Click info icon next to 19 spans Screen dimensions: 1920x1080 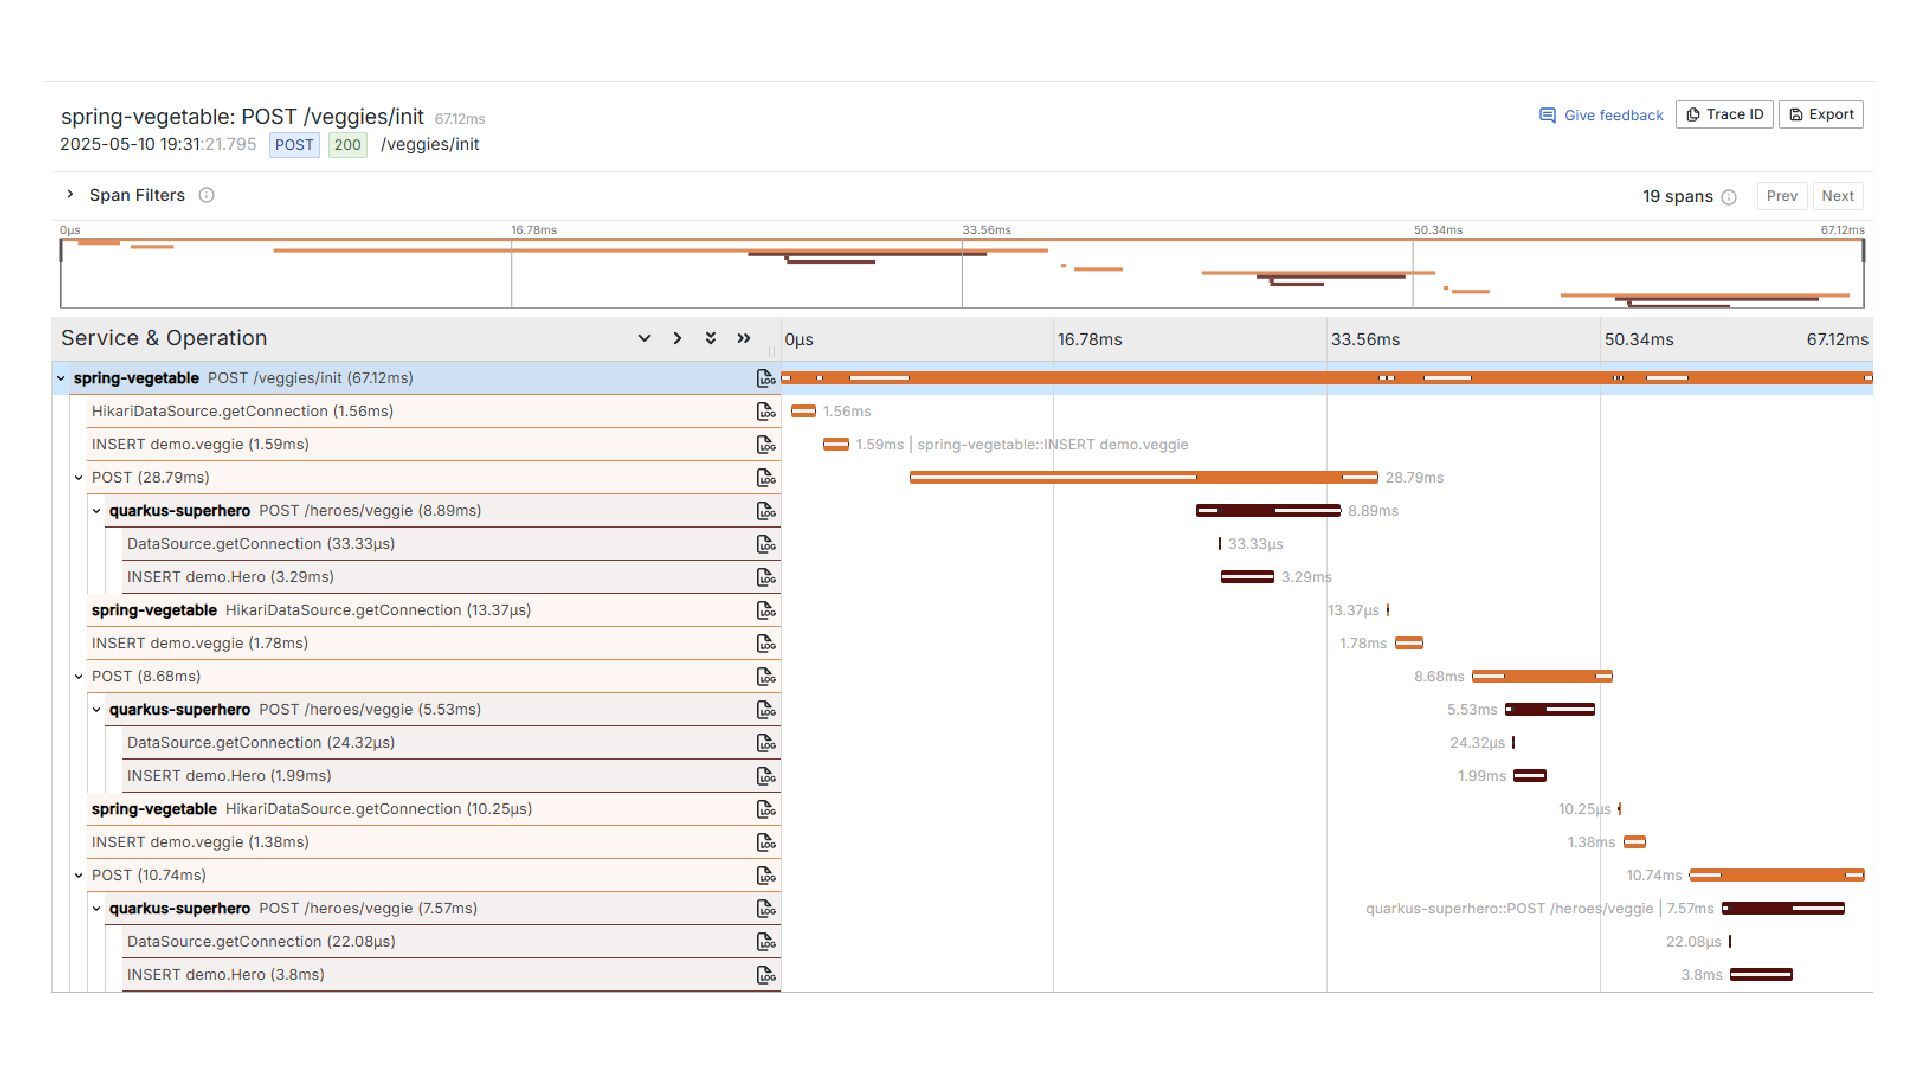(1729, 197)
